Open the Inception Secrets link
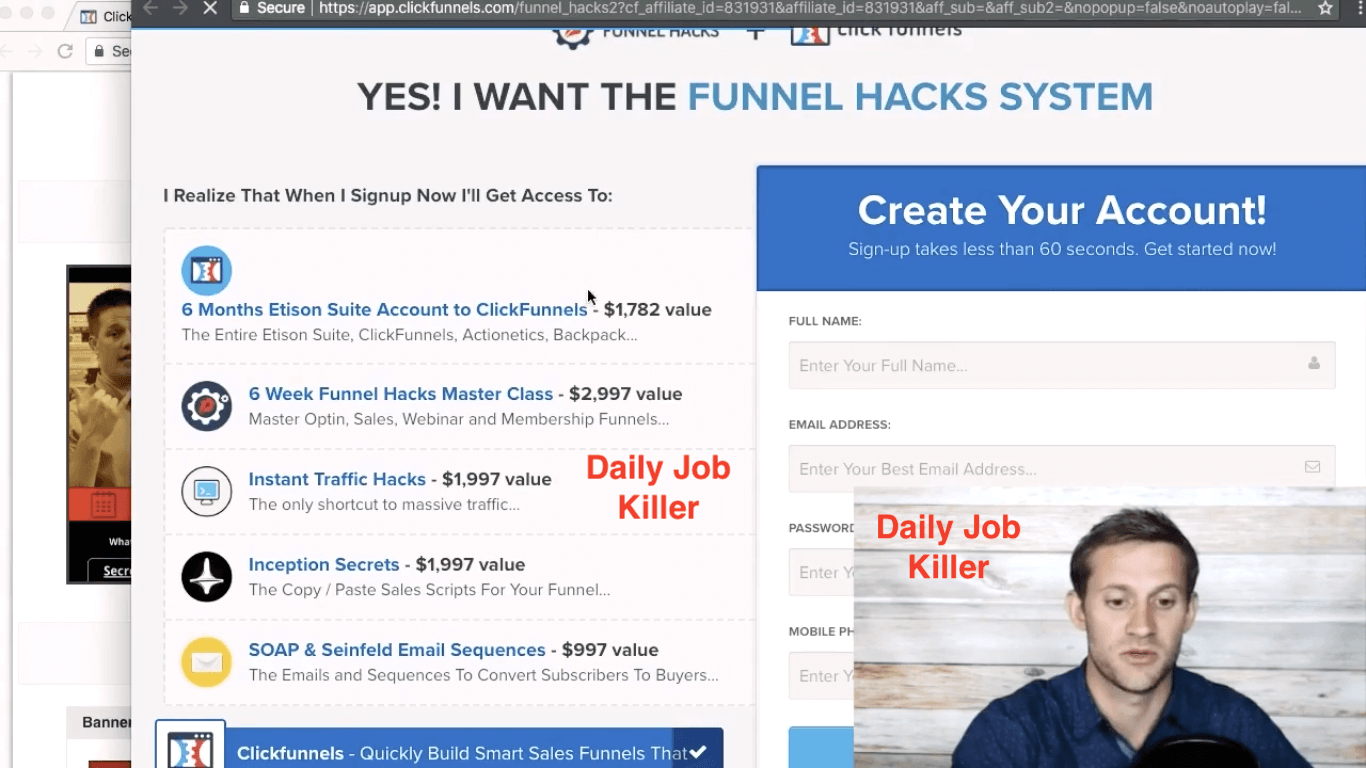The height and width of the screenshot is (768, 1366). [324, 565]
